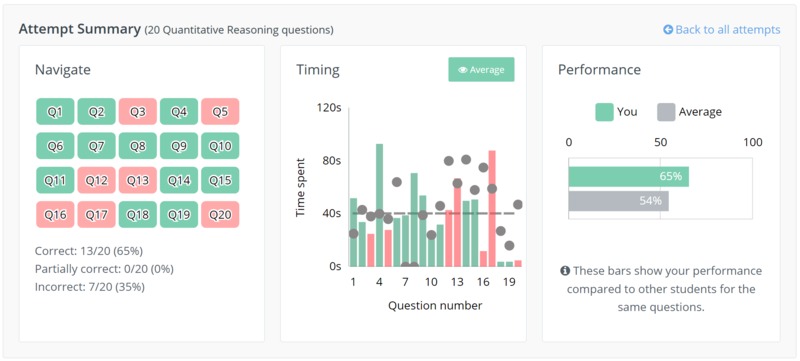Screen dimensions: 800x361
Task: Click the tall red bar for question 17
Action: (492, 209)
